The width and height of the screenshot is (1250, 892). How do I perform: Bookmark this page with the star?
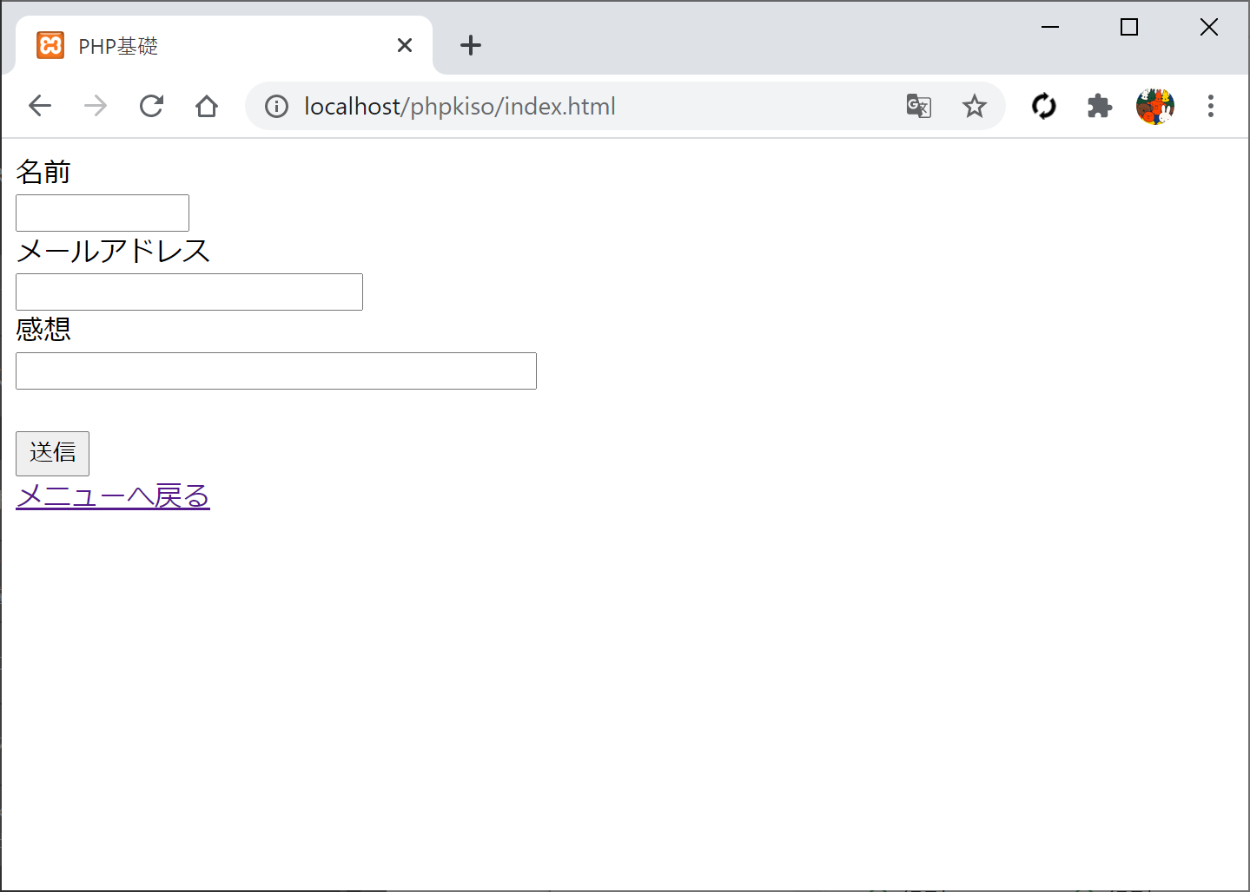[x=974, y=106]
